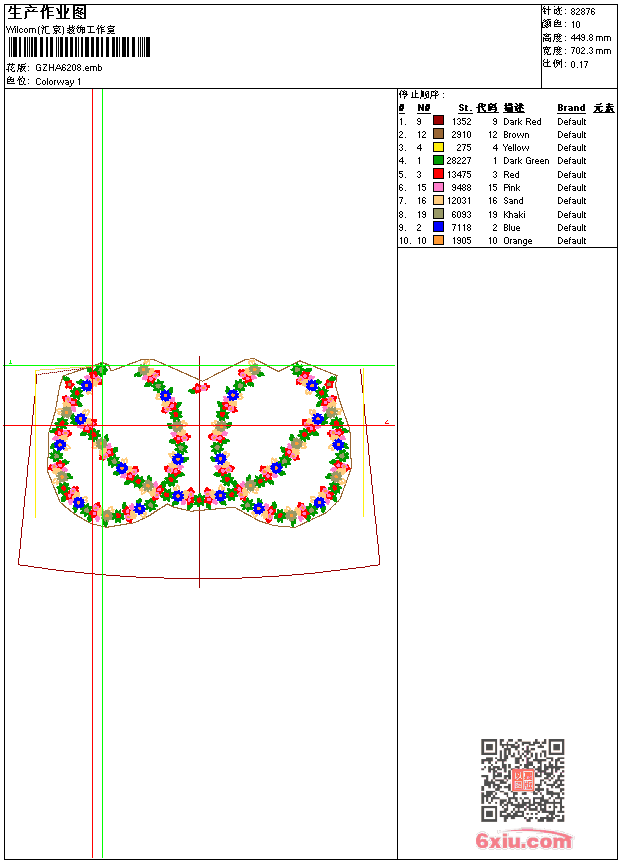Click the N# column header
The image size is (620, 860).
424,108
